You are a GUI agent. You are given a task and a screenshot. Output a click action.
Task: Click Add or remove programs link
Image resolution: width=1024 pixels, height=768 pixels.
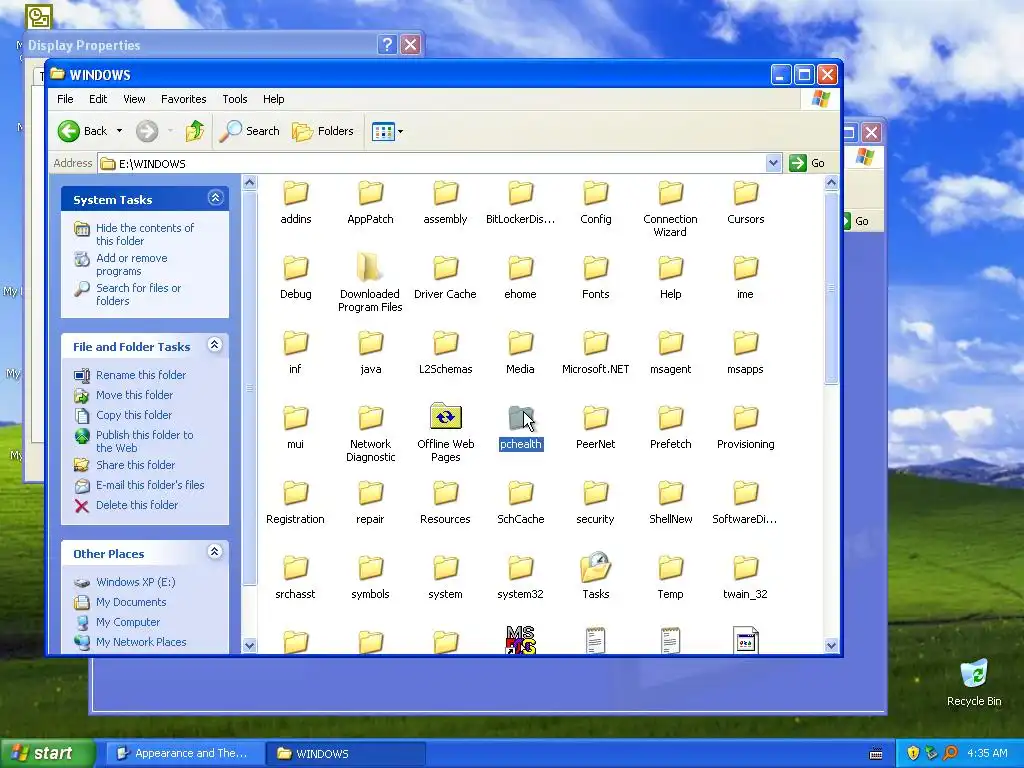tap(131, 264)
